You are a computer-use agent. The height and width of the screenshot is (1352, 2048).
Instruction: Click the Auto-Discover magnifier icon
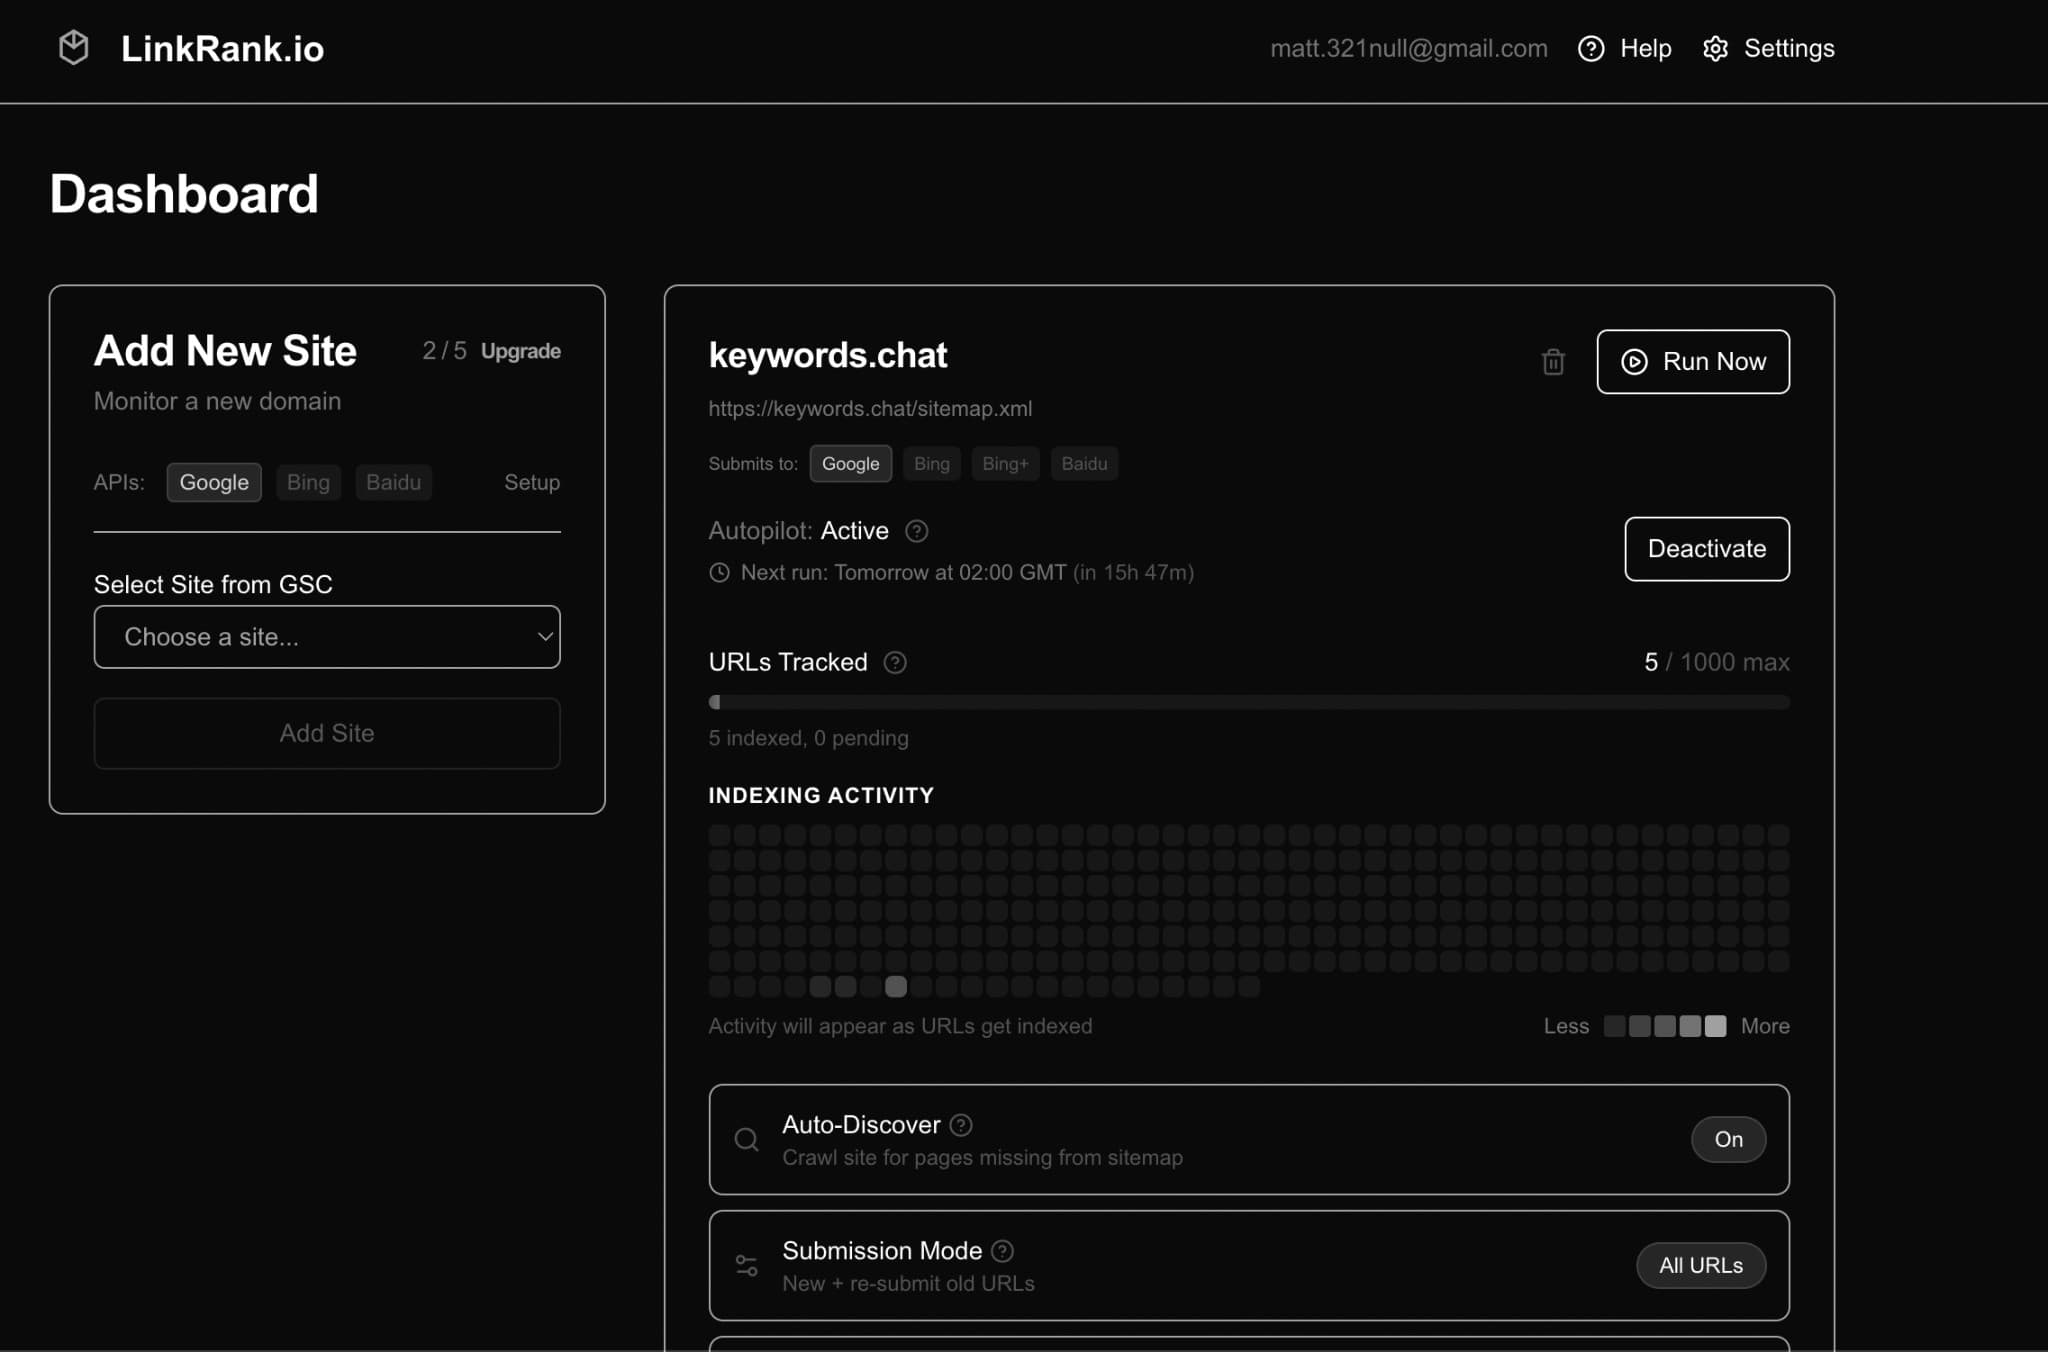(x=746, y=1140)
